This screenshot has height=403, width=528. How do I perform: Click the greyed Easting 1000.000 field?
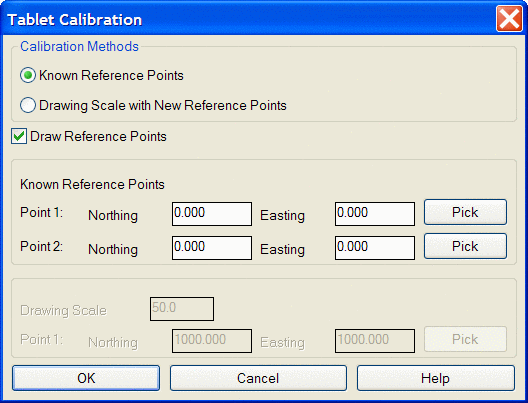point(375,341)
